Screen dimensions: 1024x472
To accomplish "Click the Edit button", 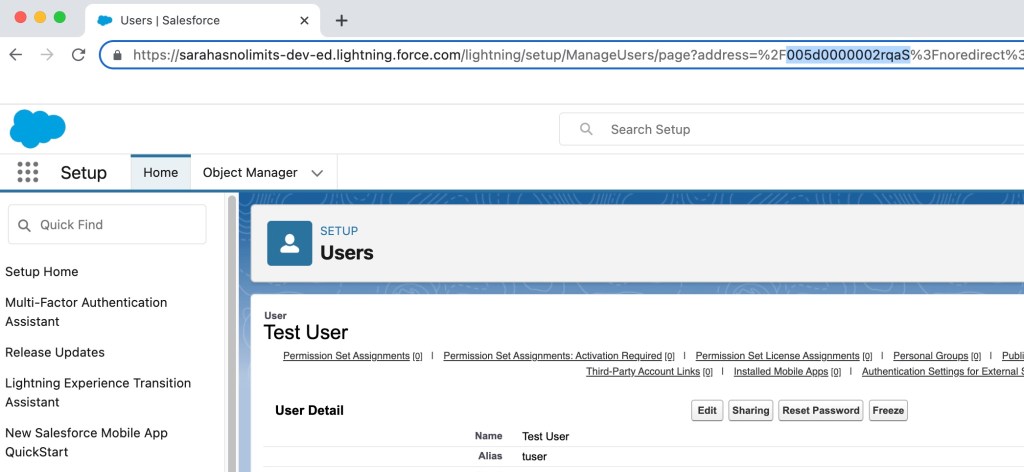I will point(707,411).
